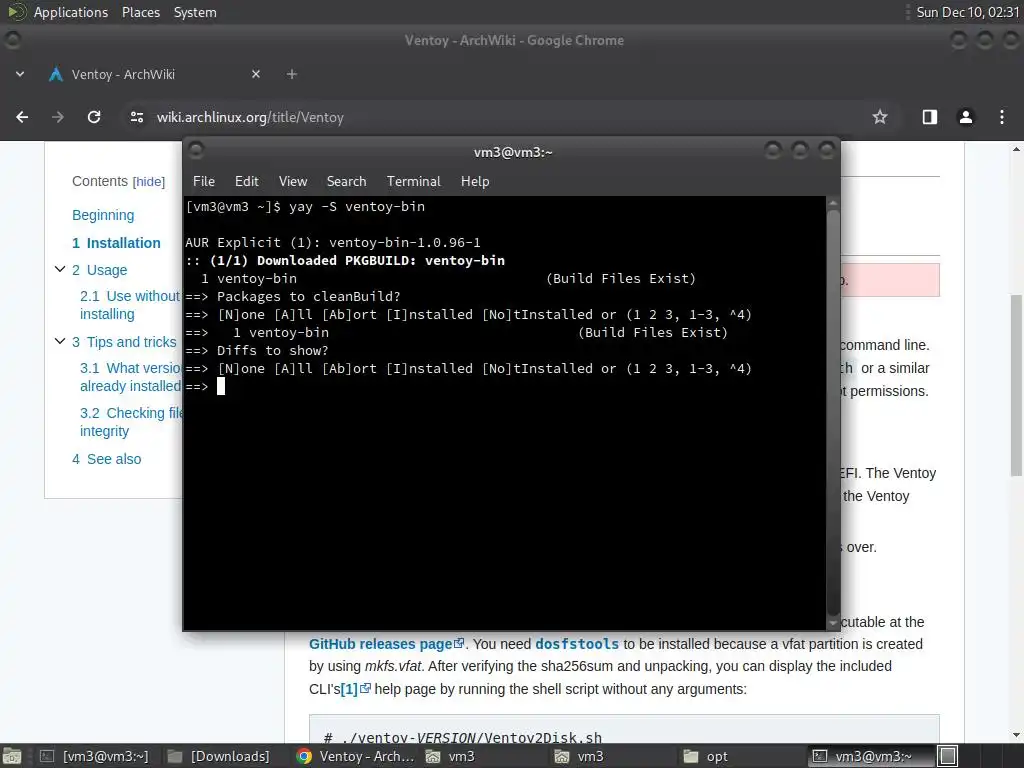
Task: Open 3.2 Checking file integrity link
Action: 131,422
